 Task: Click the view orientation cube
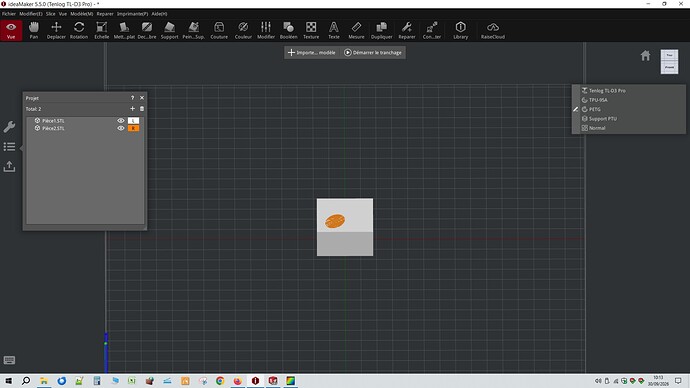click(x=669, y=61)
